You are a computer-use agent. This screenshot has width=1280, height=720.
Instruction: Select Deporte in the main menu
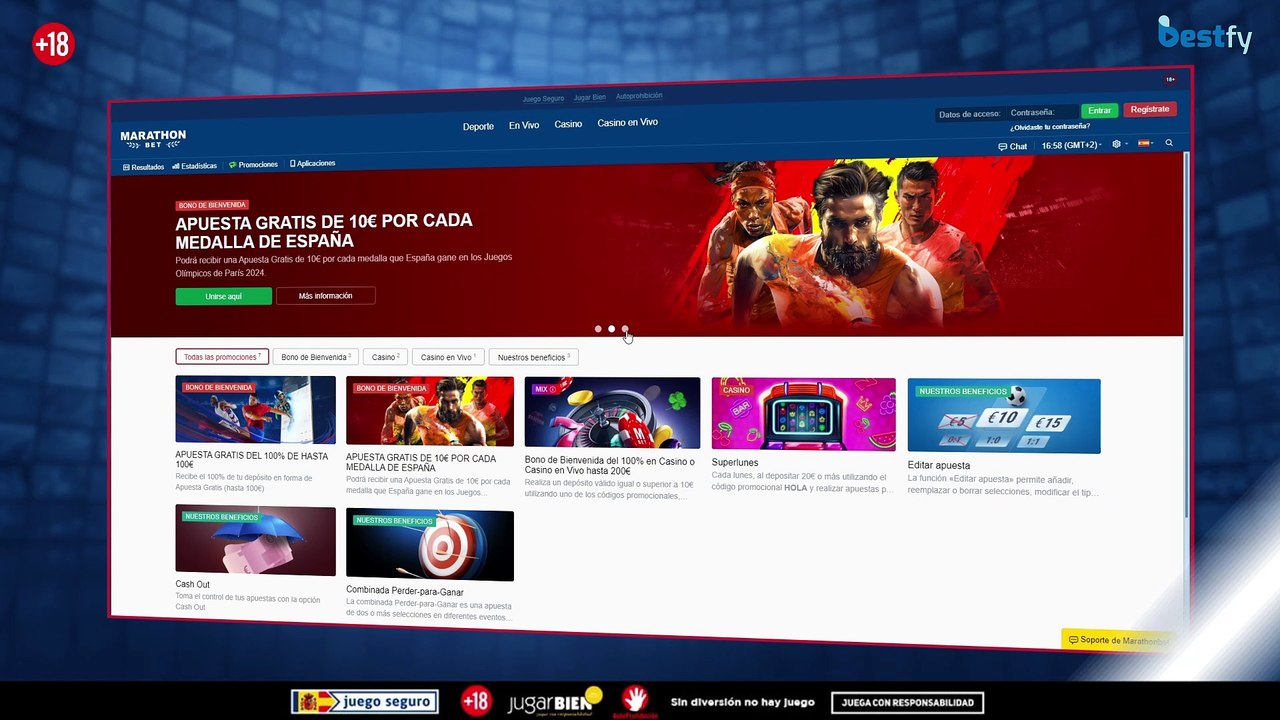pyautogui.click(x=478, y=127)
